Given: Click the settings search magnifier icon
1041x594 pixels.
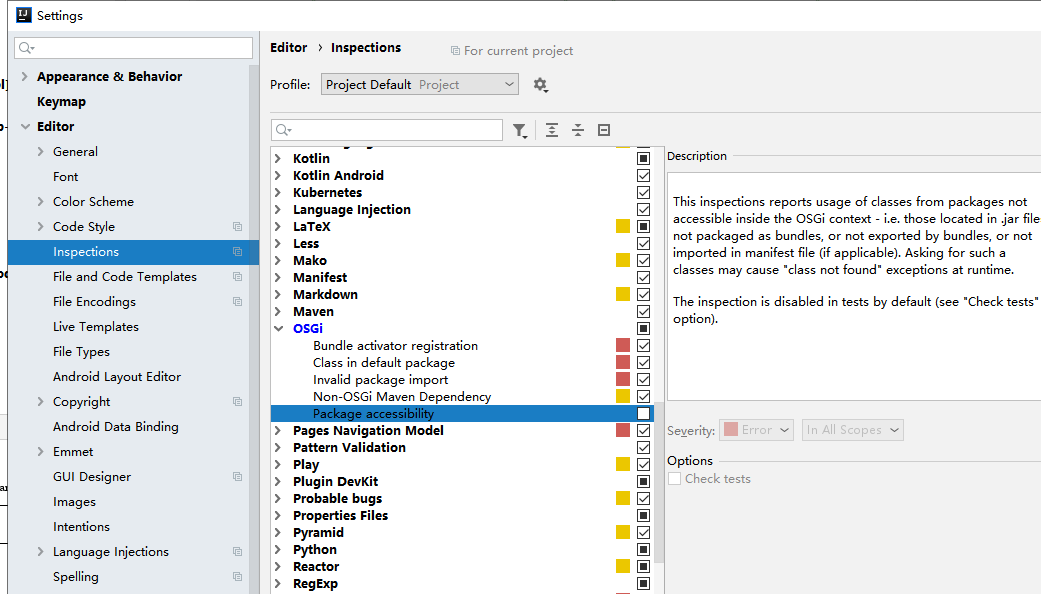Looking at the screenshot, I should tap(27, 48).
